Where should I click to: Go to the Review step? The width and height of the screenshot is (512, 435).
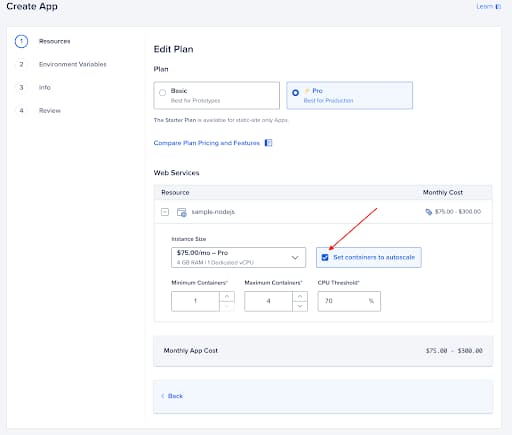50,111
